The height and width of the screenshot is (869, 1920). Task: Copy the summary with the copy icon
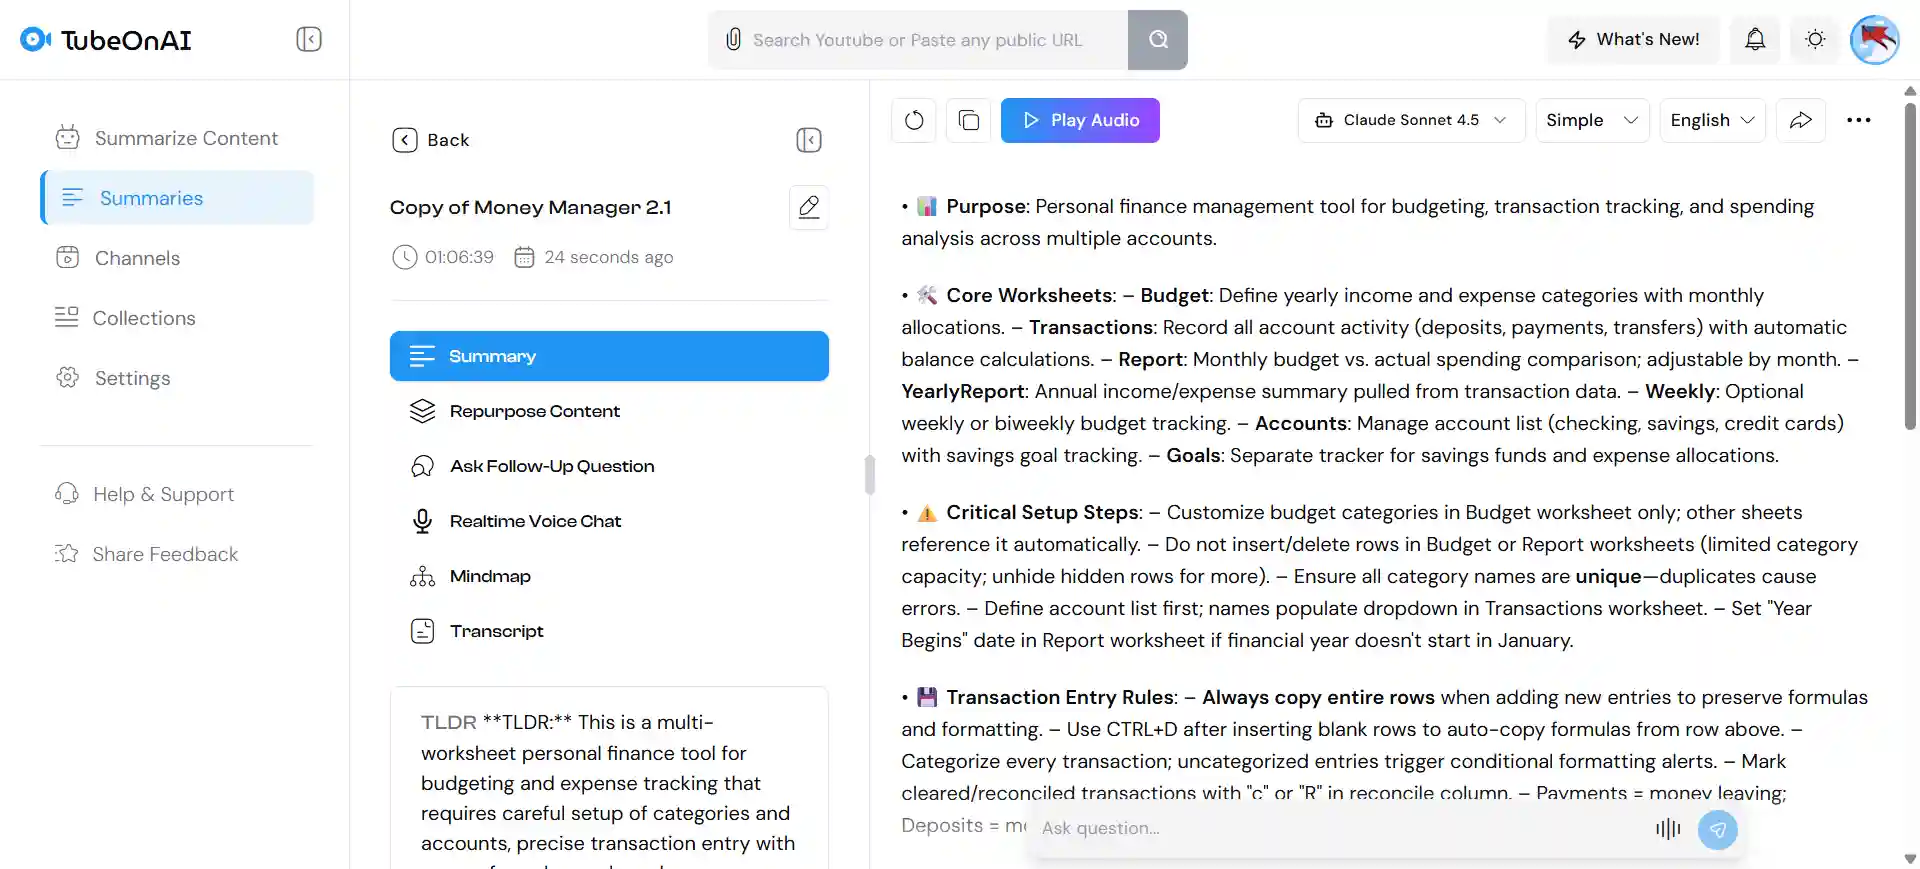[968, 120]
